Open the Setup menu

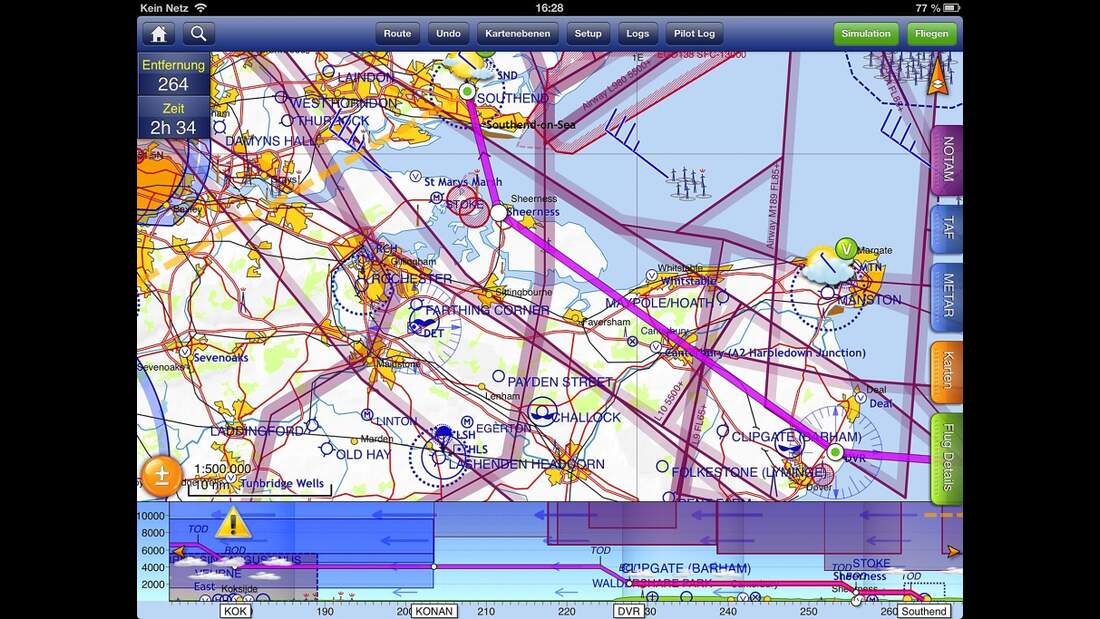click(x=588, y=33)
